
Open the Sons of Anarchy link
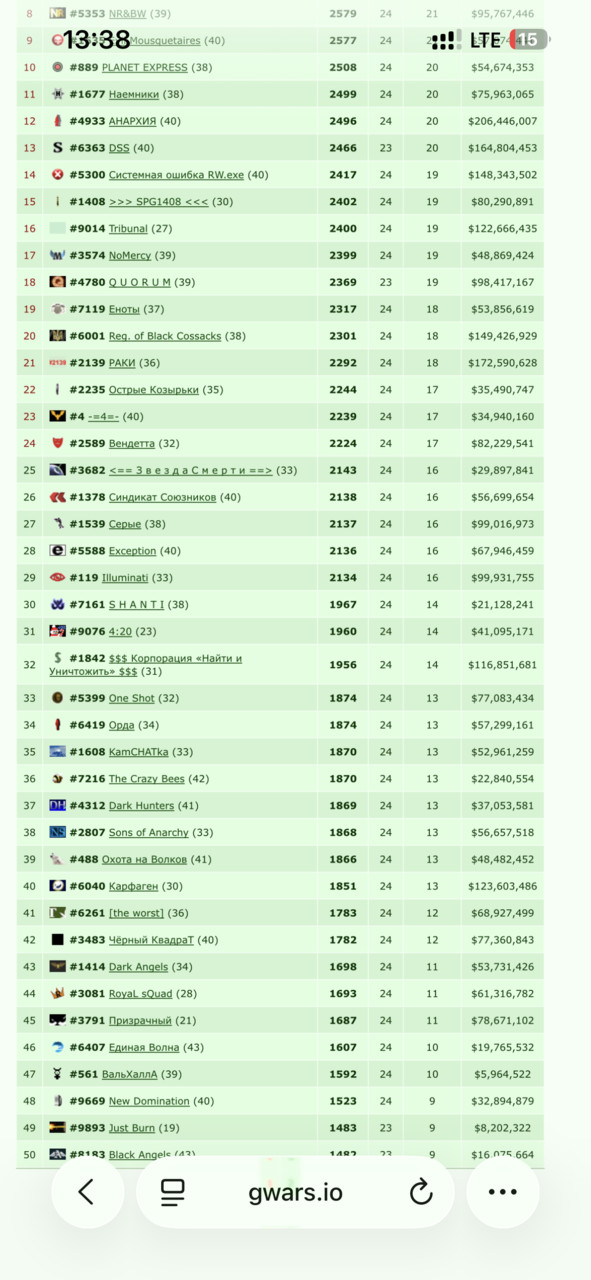(149, 832)
